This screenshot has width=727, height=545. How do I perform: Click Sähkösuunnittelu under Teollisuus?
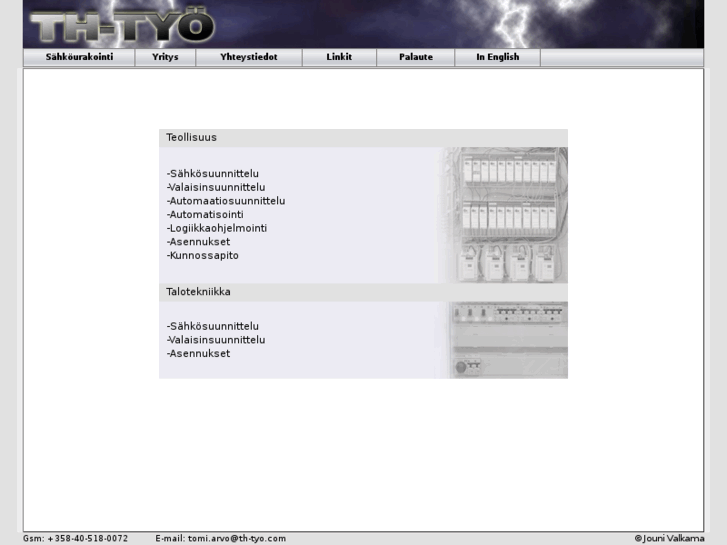coord(213,173)
